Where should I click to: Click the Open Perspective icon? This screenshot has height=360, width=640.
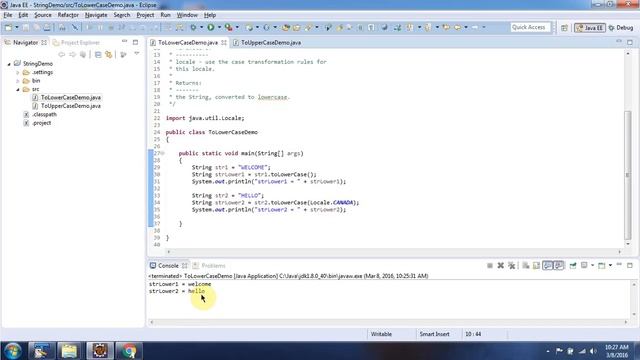(x=564, y=28)
